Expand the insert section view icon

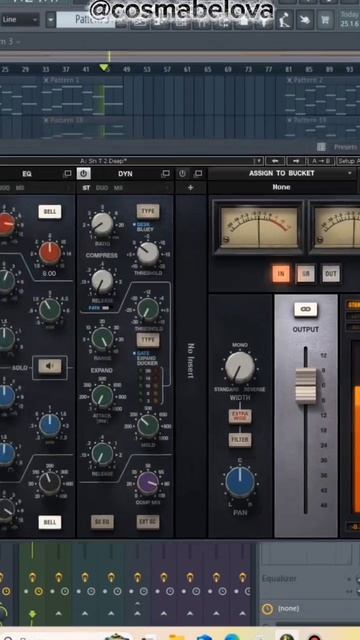pyautogui.click(x=198, y=173)
